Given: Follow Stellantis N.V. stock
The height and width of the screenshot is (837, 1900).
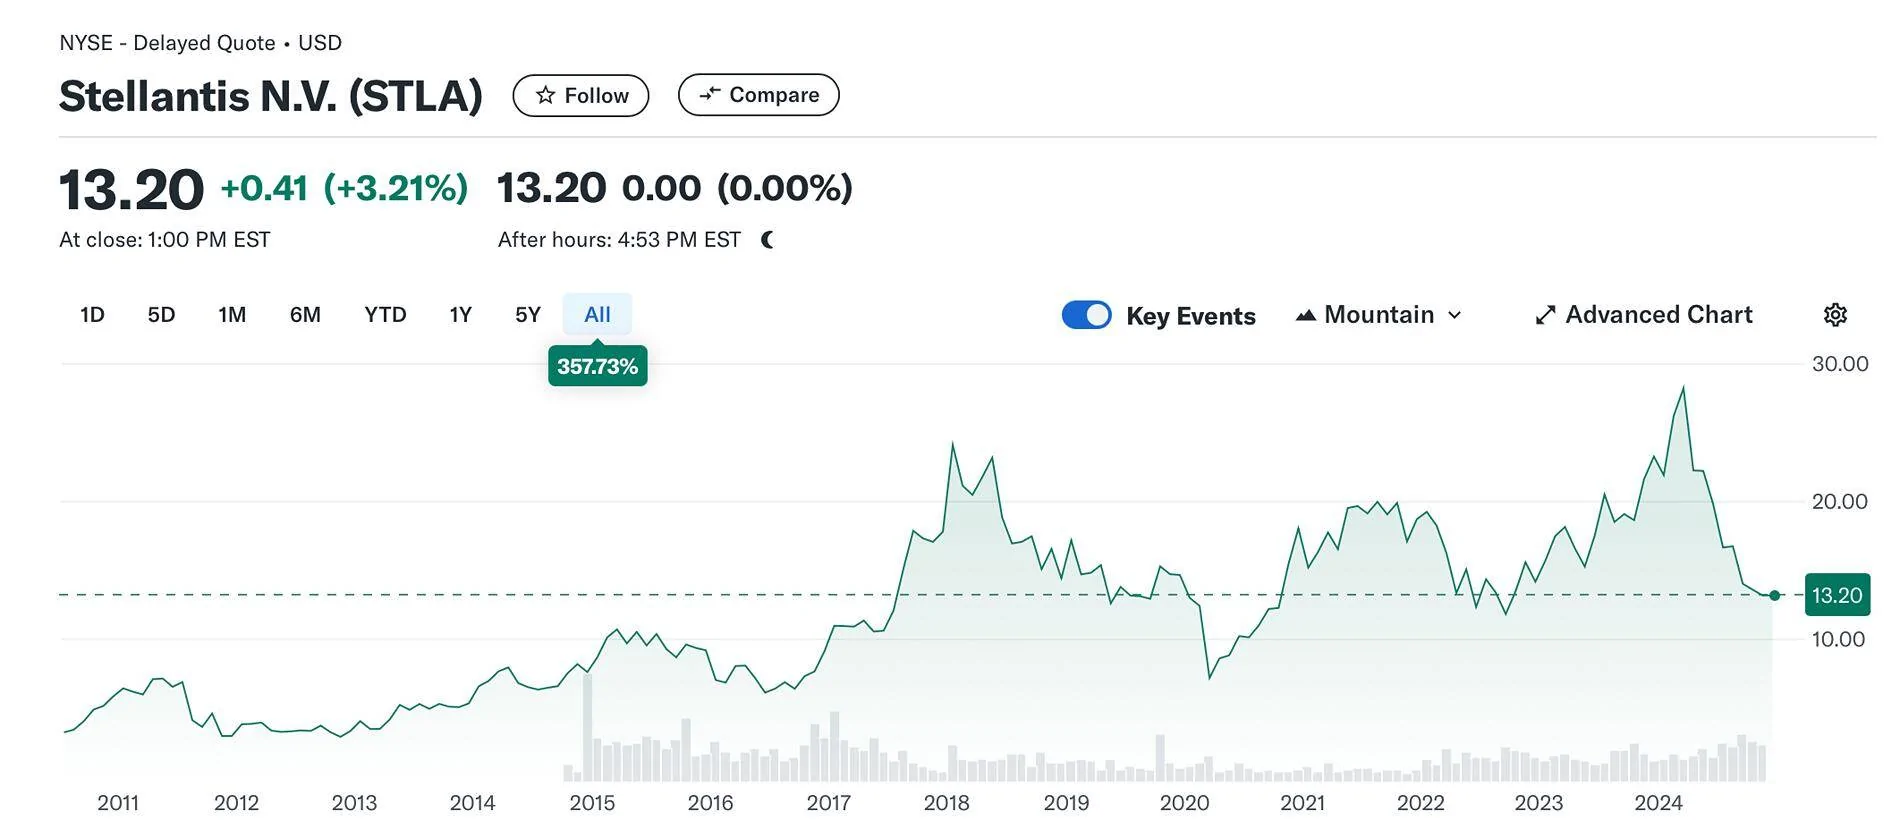Looking at the screenshot, I should (x=581, y=95).
